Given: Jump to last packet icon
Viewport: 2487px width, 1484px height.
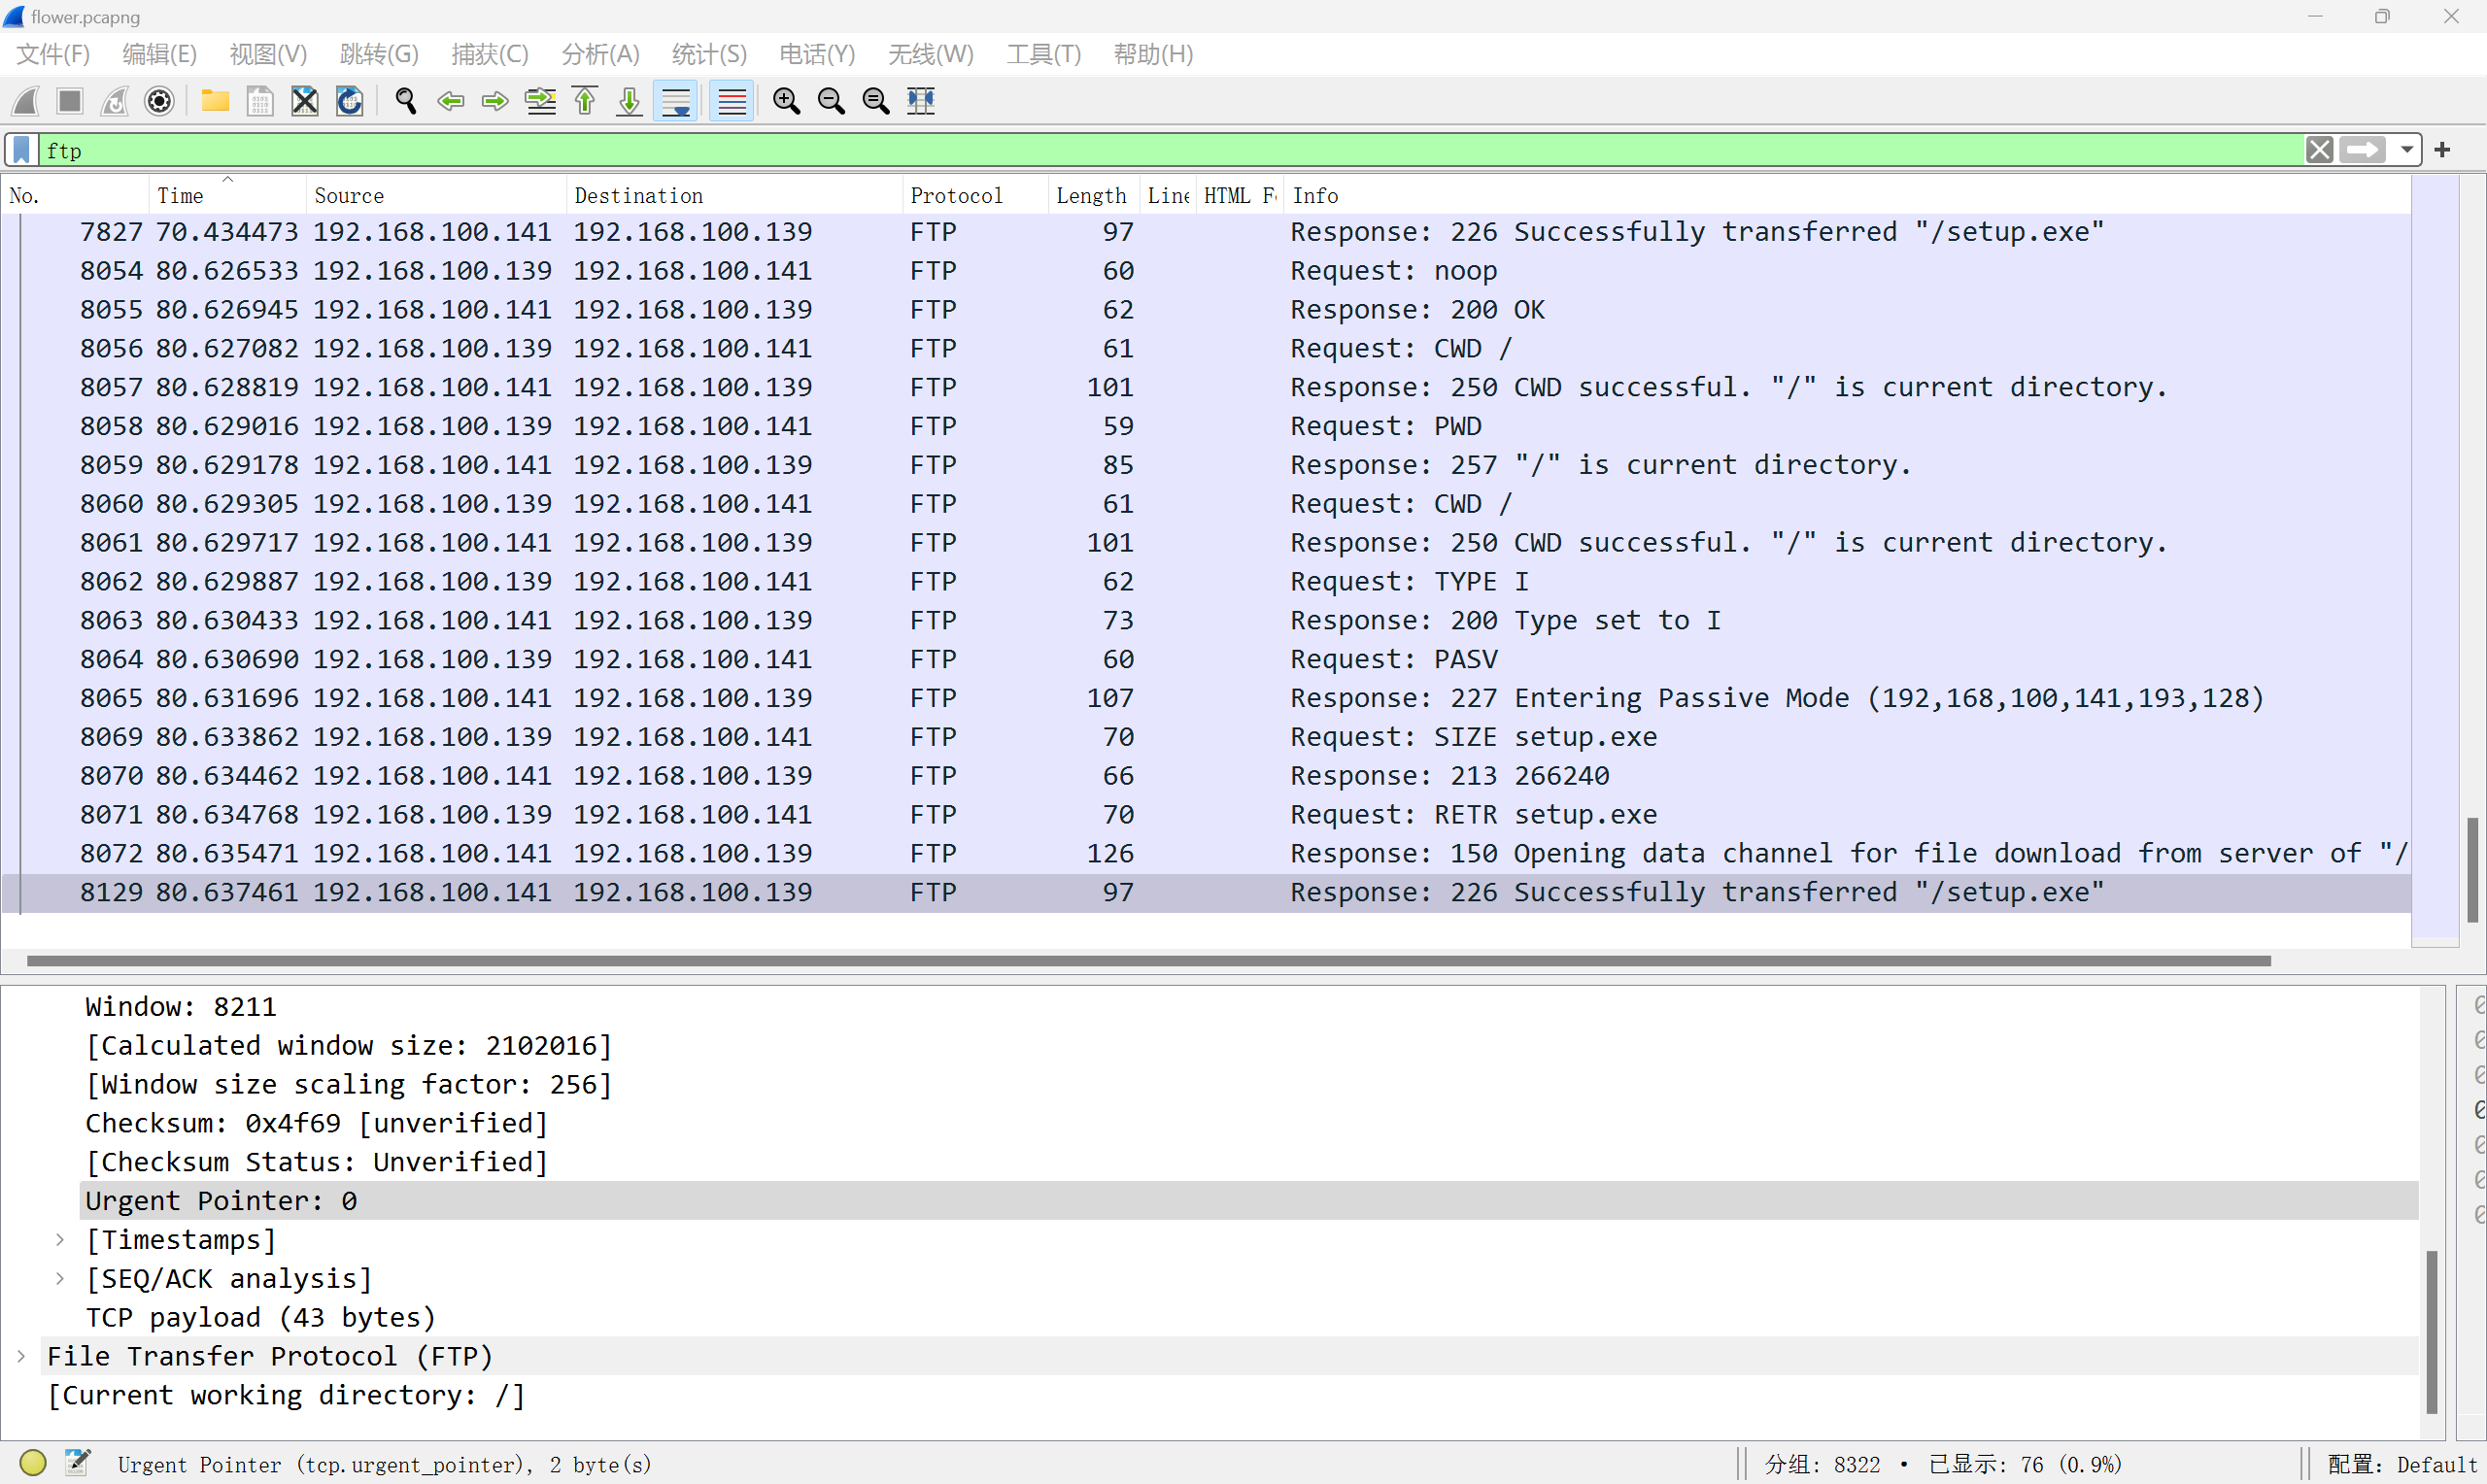Looking at the screenshot, I should (630, 101).
